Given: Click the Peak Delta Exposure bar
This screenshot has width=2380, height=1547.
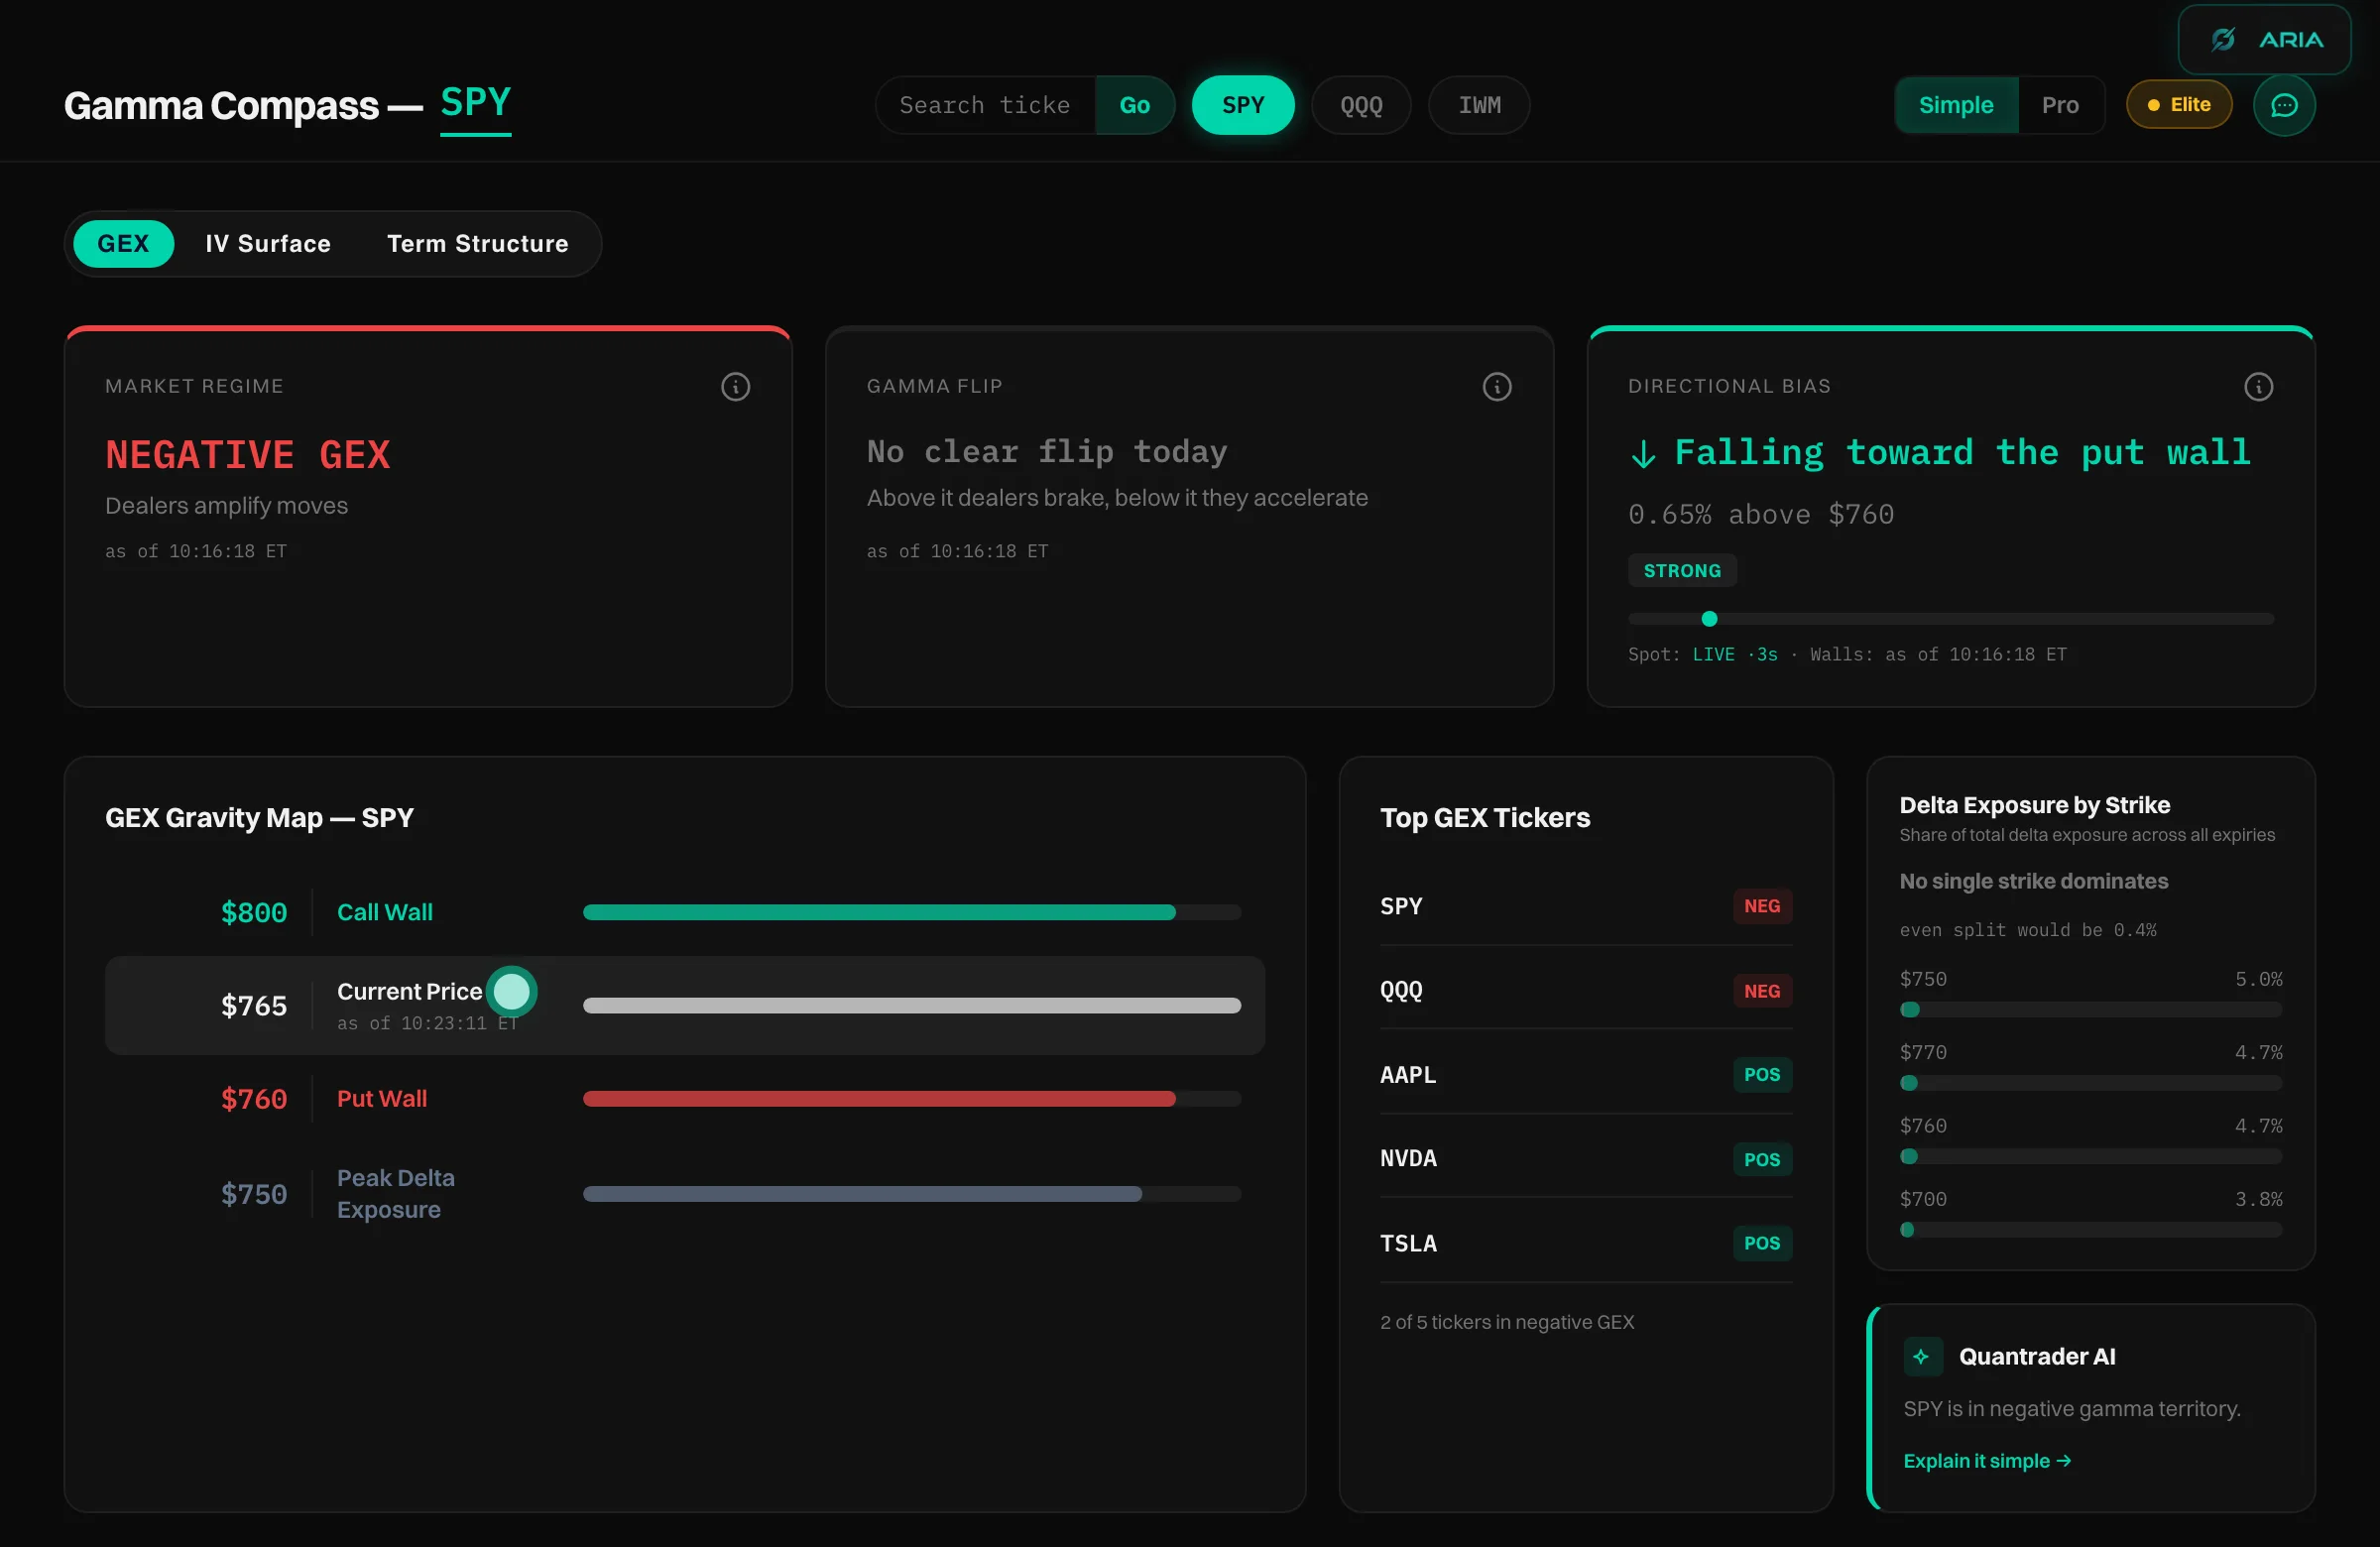Looking at the screenshot, I should point(862,1194).
